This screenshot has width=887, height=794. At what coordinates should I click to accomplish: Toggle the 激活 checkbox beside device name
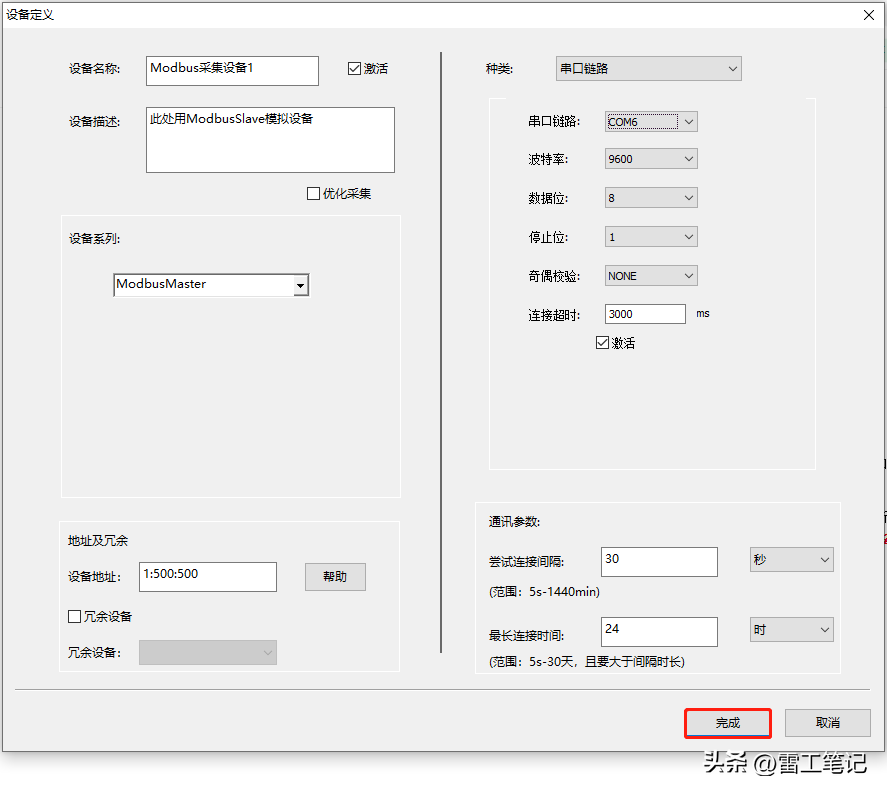(354, 69)
